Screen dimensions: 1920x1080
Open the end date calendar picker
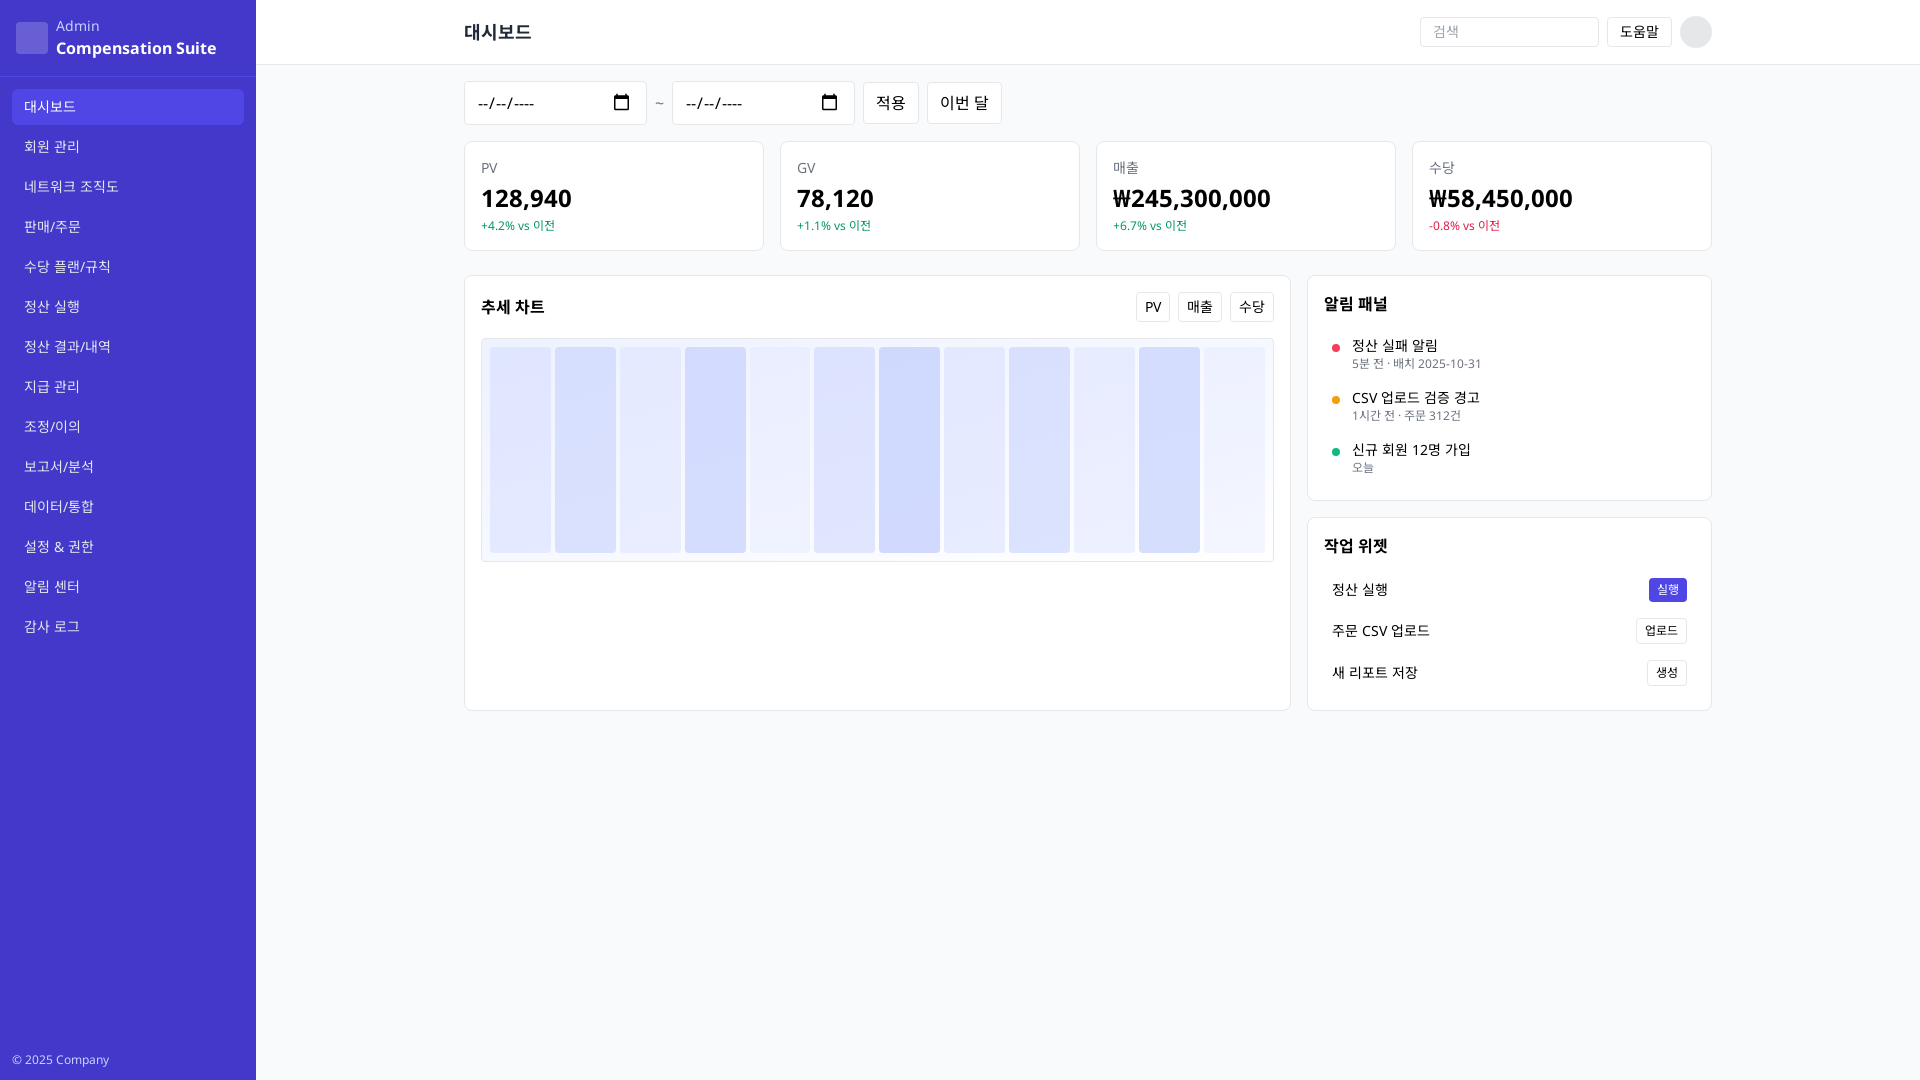pyautogui.click(x=830, y=103)
